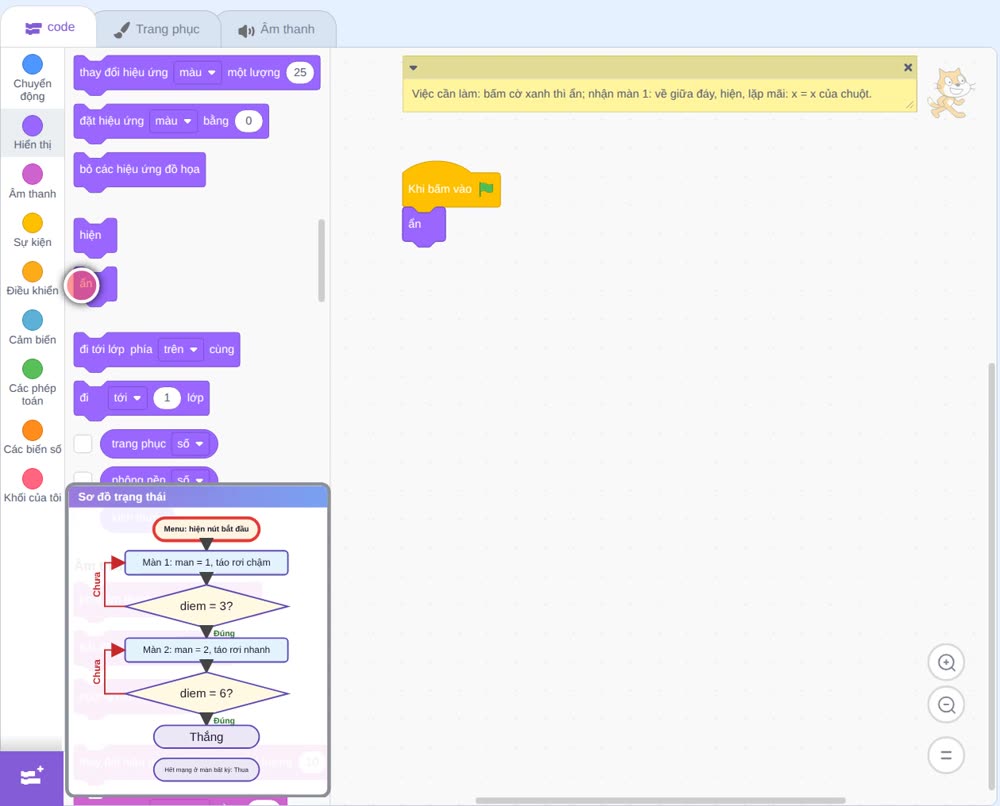
Task: Click the Thắng node in the state diagram
Action: click(x=206, y=736)
